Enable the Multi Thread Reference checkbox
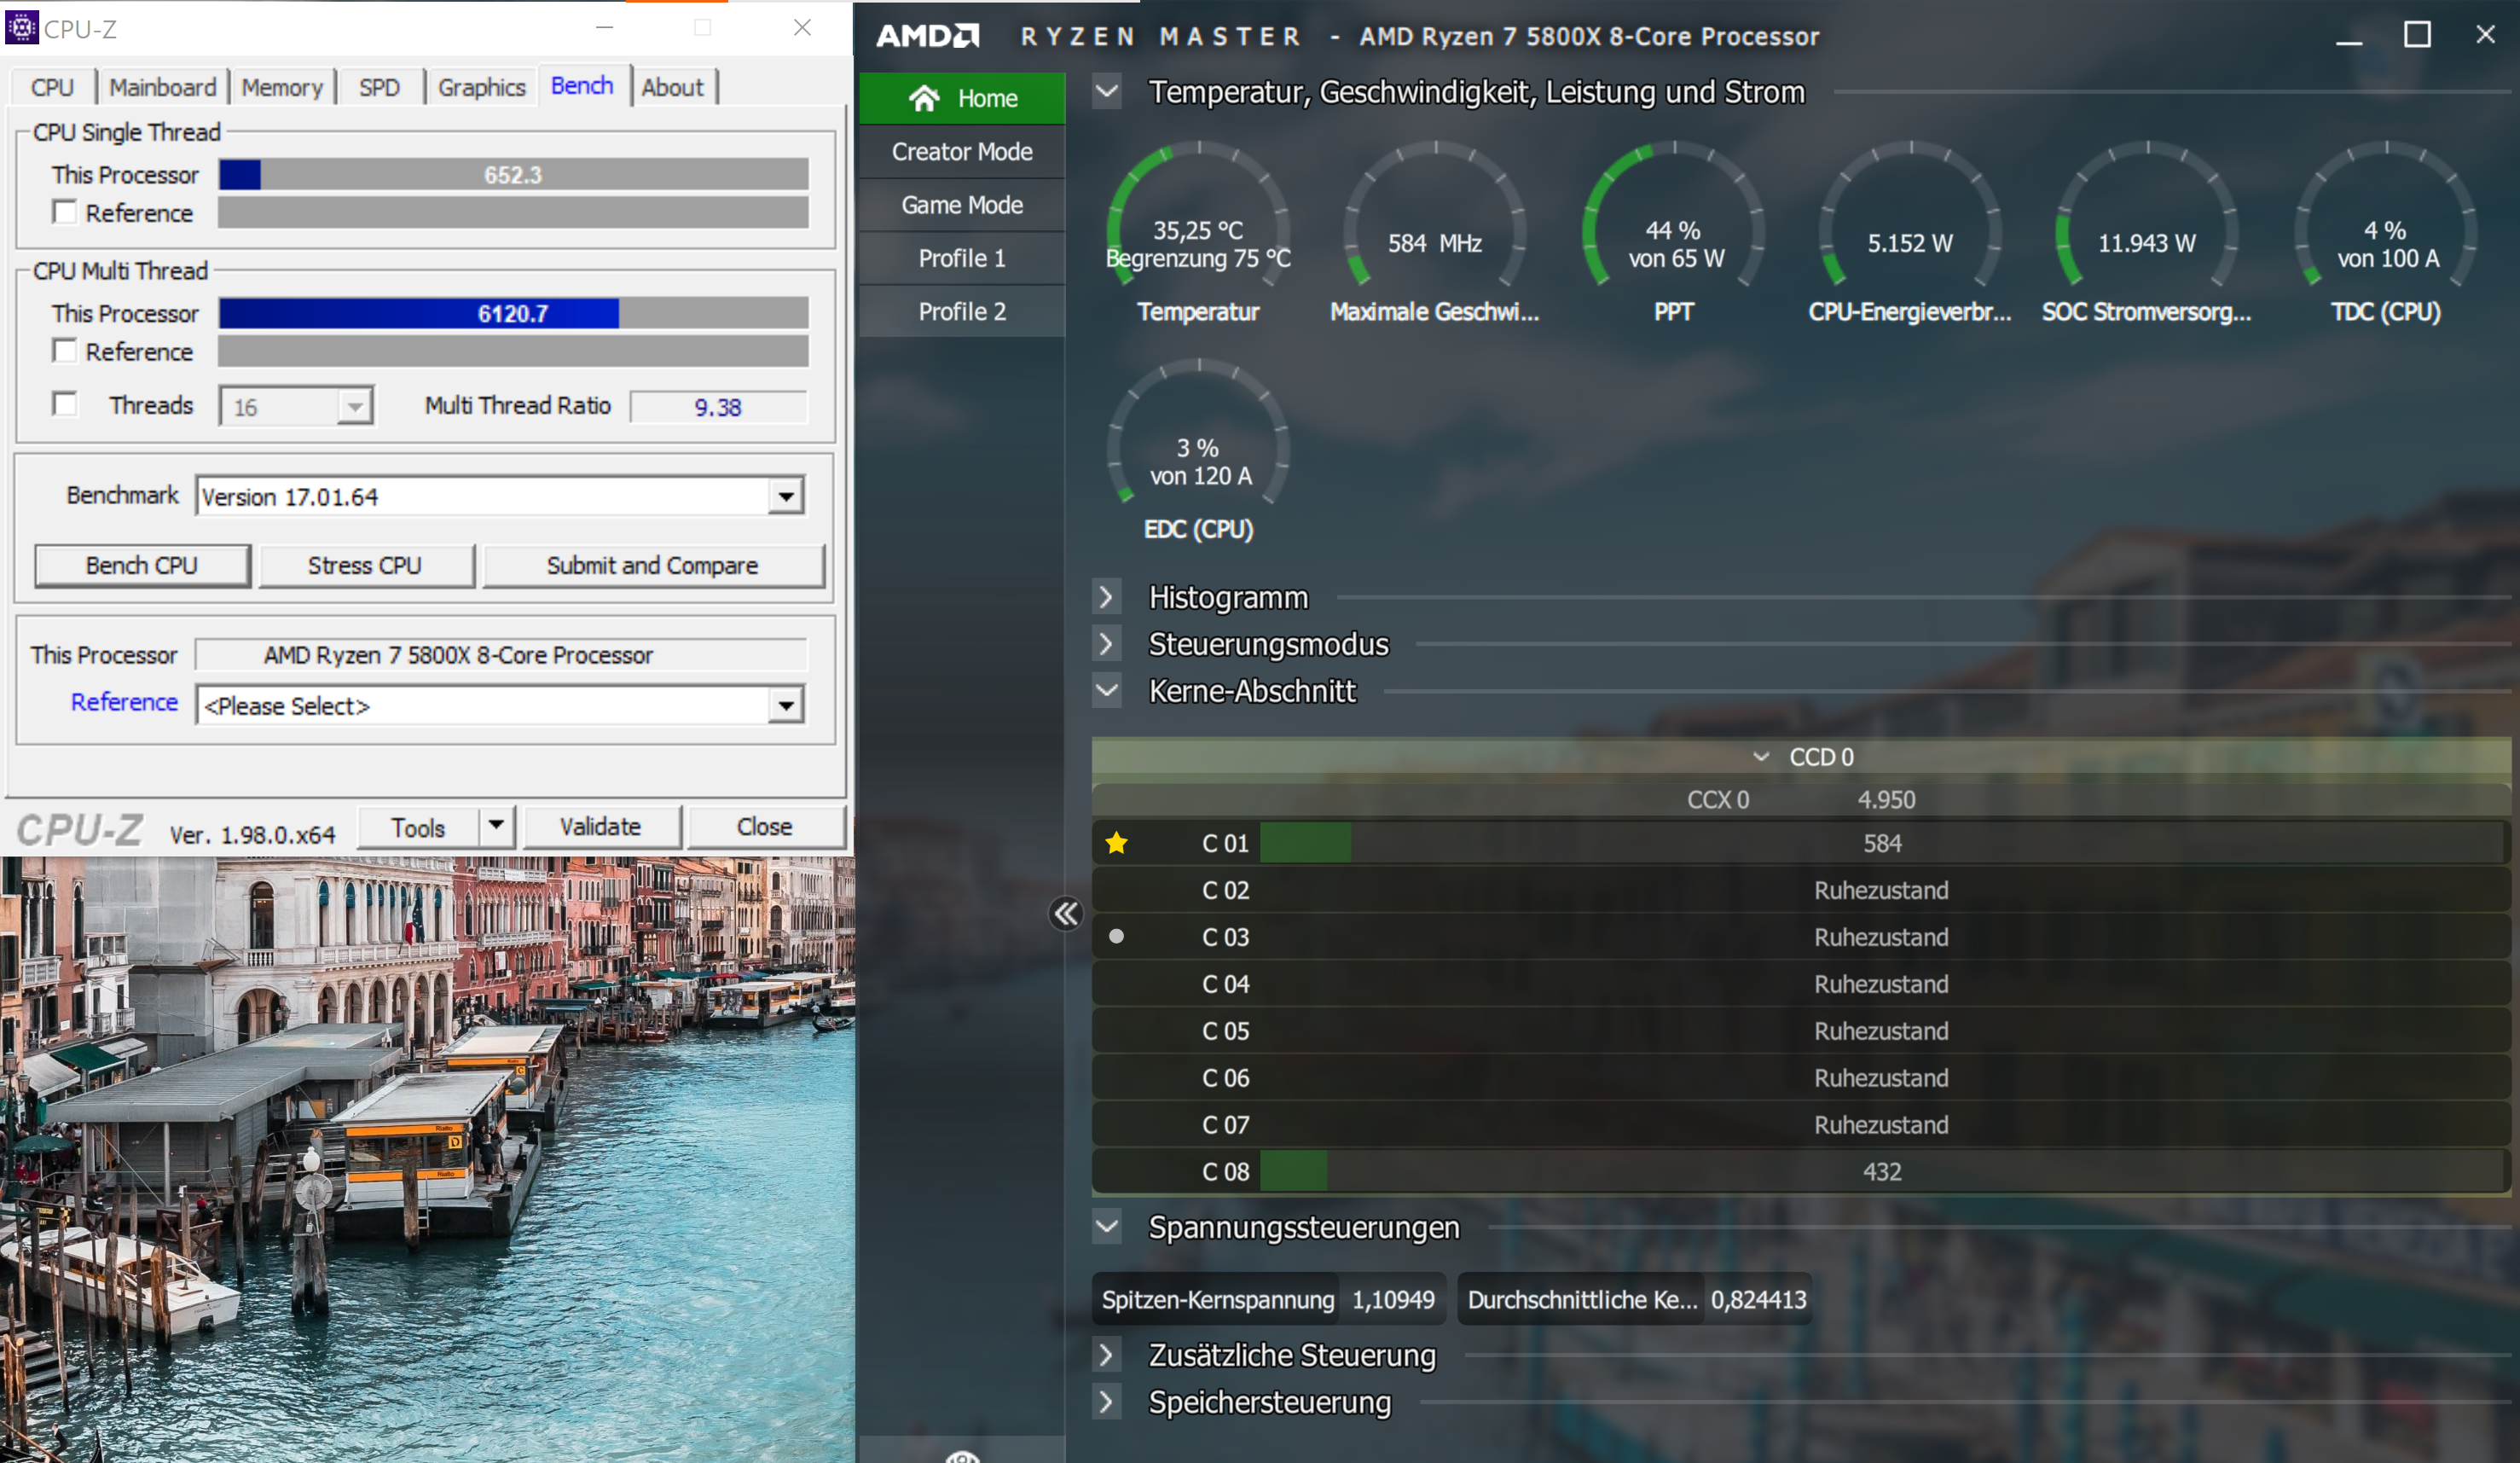 tap(65, 352)
